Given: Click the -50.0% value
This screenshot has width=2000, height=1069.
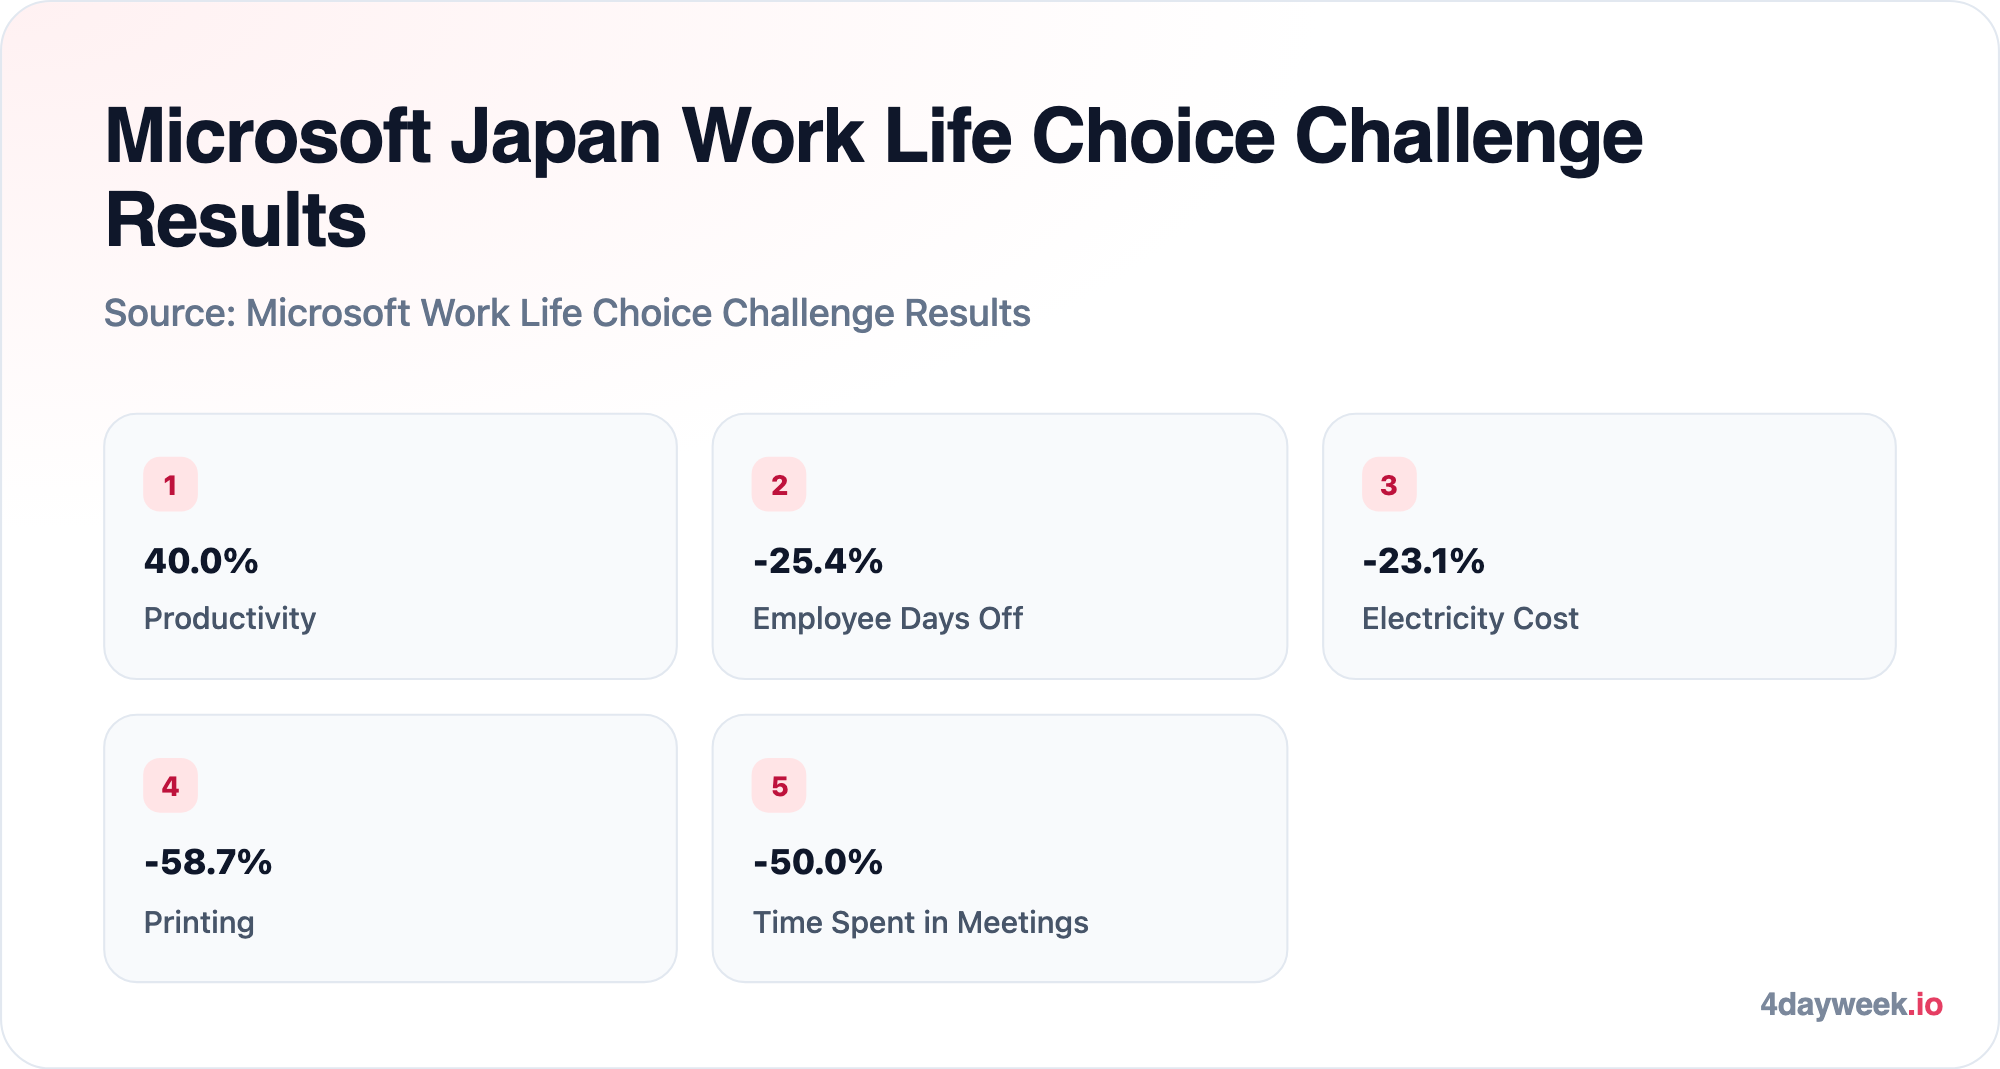Looking at the screenshot, I should (818, 862).
